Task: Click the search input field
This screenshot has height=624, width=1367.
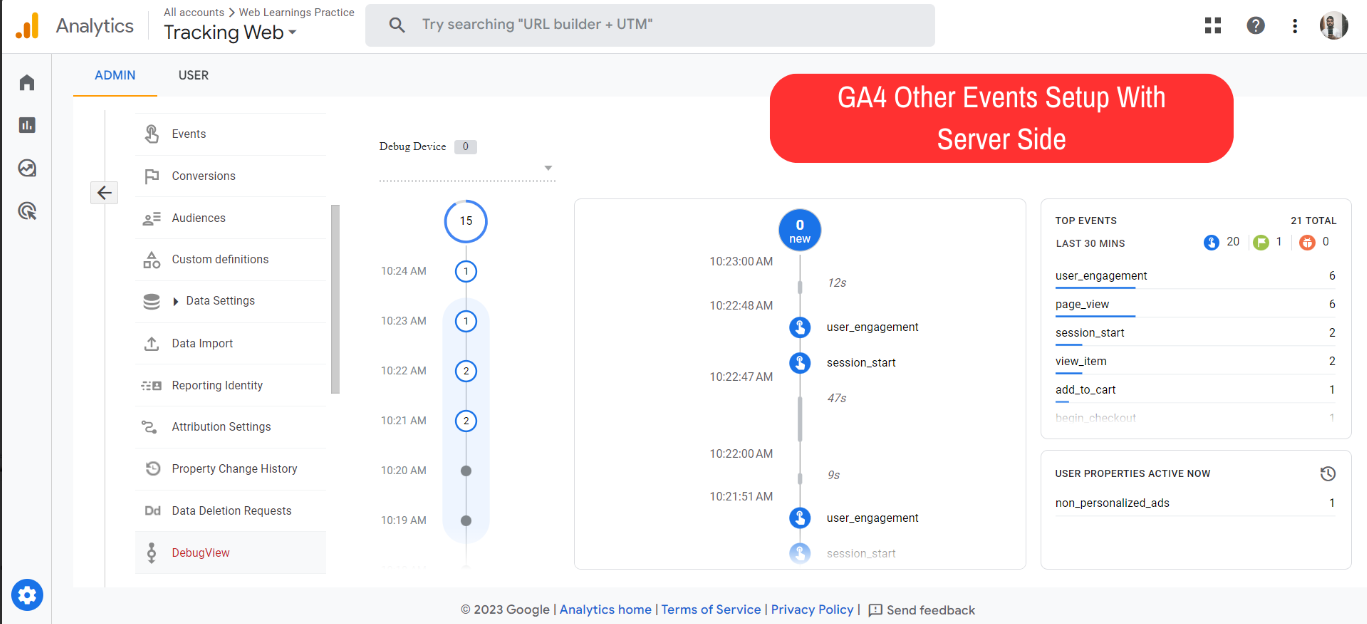Action: (650, 25)
